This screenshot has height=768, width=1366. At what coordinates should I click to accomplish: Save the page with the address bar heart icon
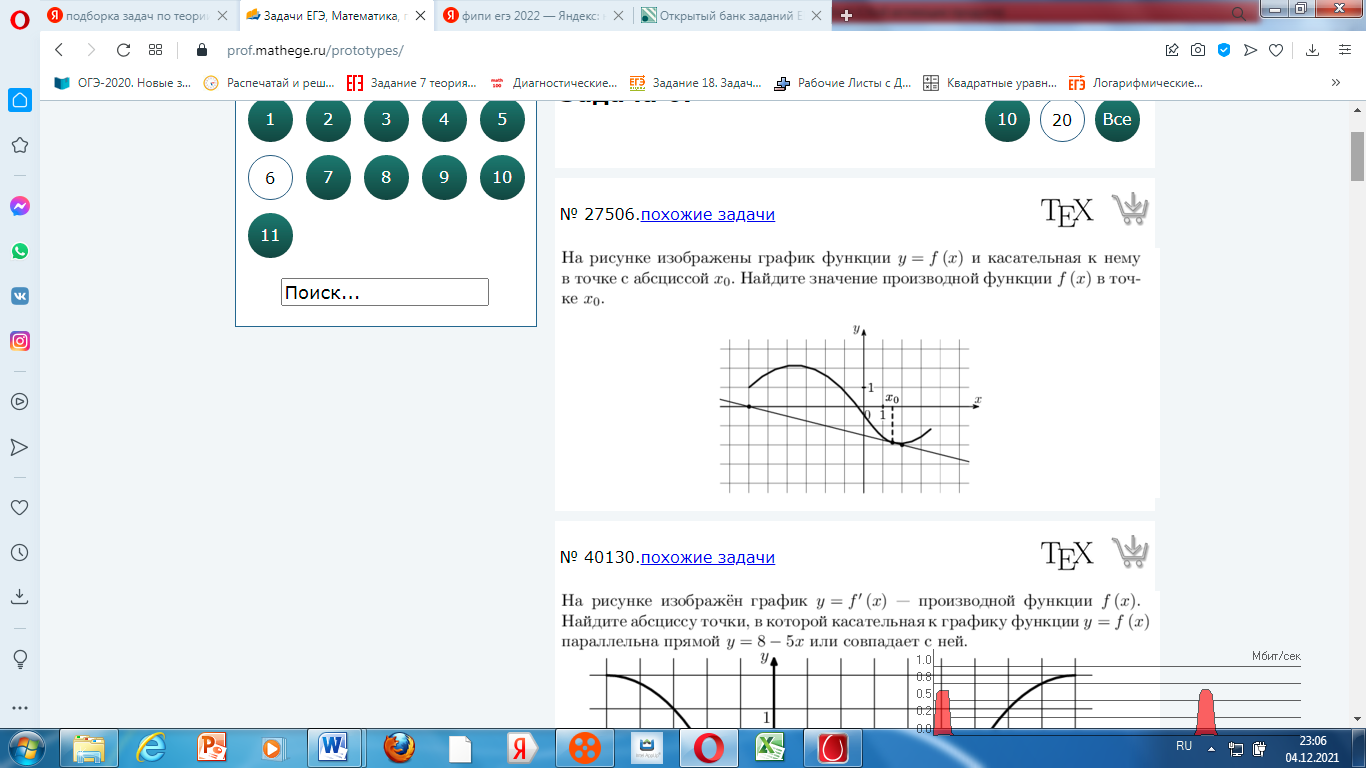[1276, 50]
